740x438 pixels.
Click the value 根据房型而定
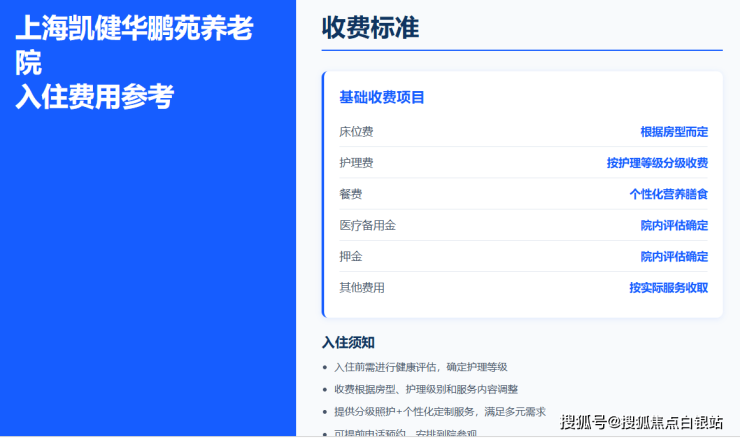coord(674,132)
